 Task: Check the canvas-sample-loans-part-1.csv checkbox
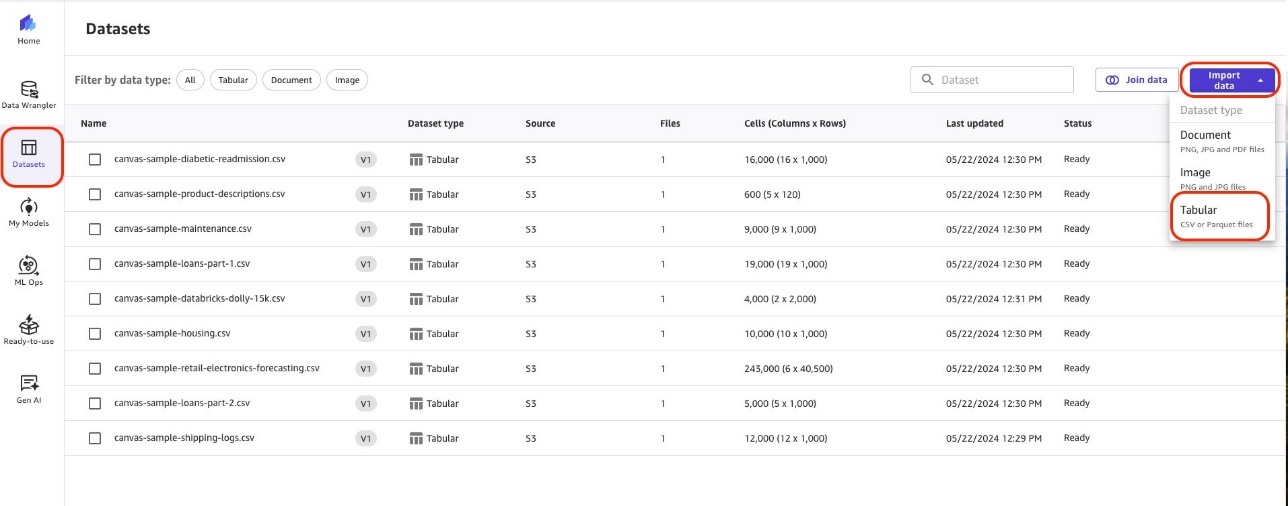click(x=95, y=264)
